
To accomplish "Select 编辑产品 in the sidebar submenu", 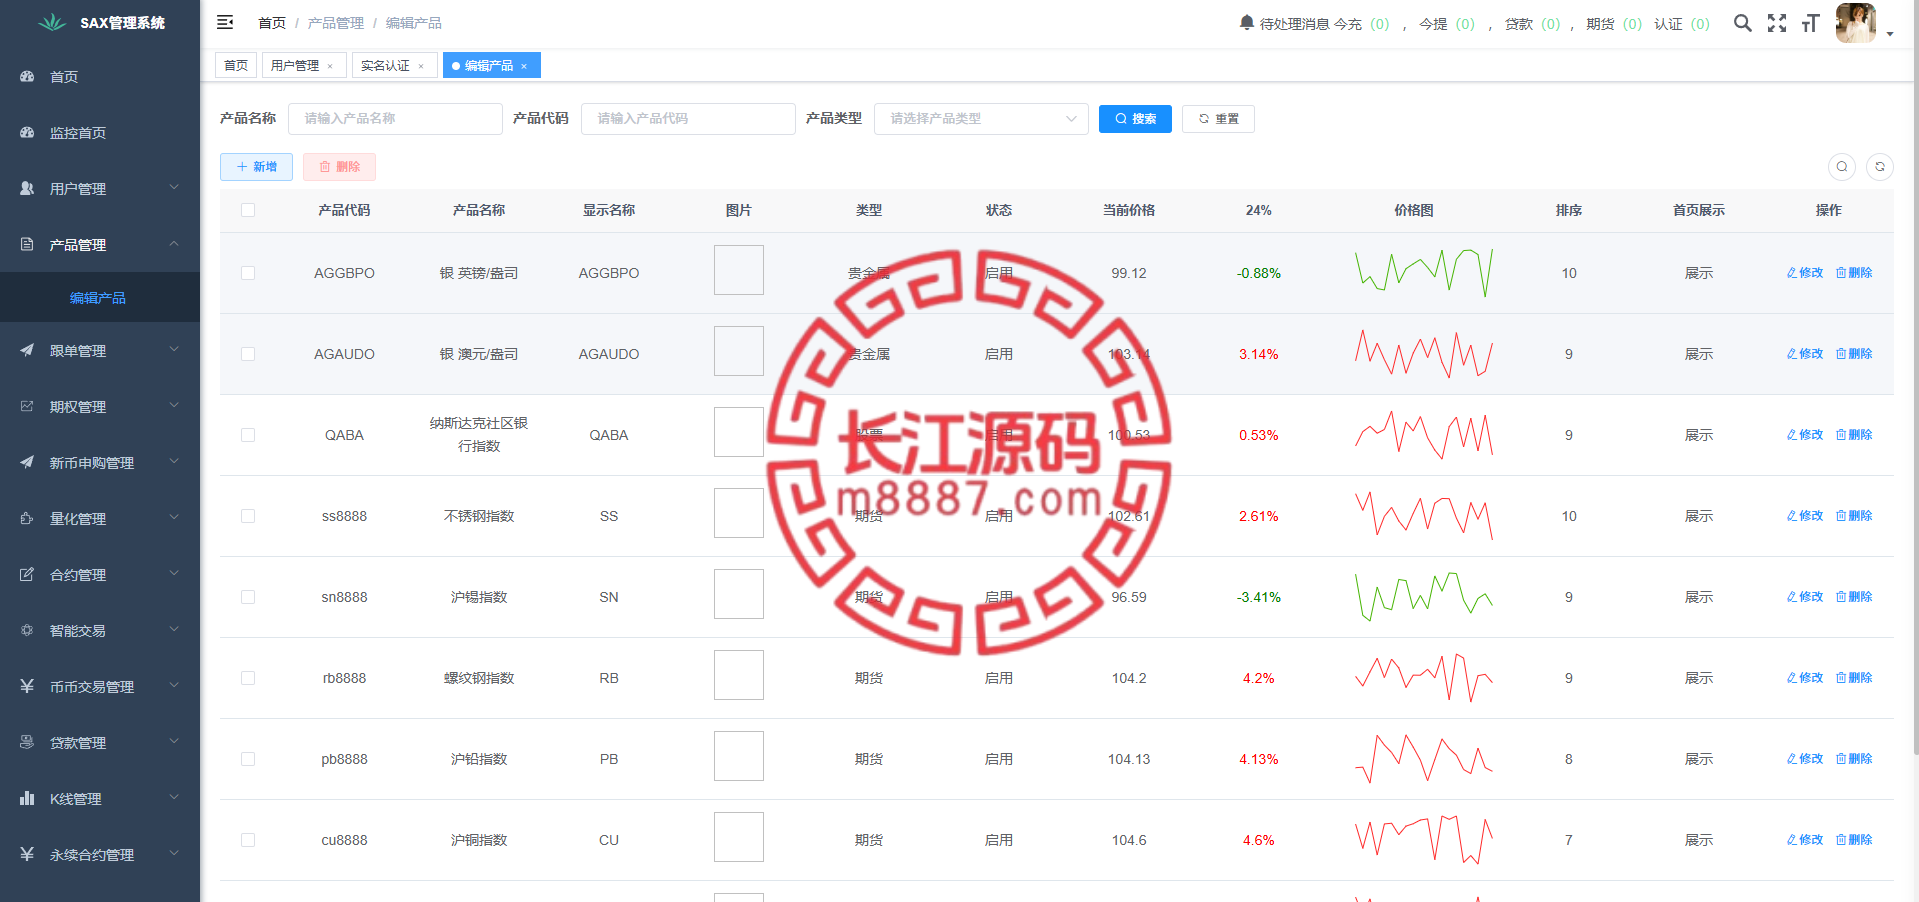I will (x=98, y=298).
